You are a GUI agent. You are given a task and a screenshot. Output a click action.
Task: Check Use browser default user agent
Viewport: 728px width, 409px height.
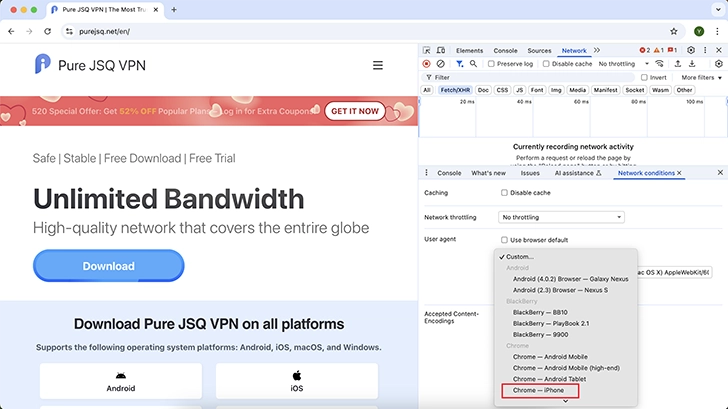coord(504,240)
